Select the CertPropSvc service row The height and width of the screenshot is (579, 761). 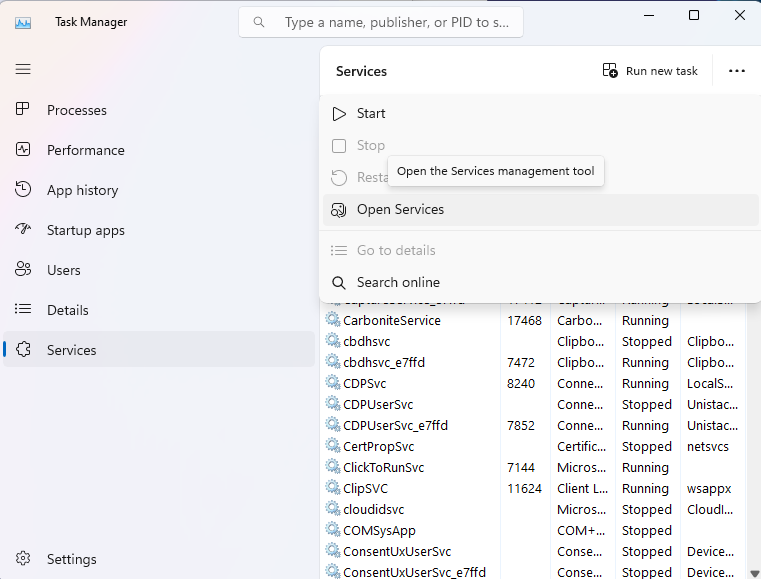pos(378,447)
